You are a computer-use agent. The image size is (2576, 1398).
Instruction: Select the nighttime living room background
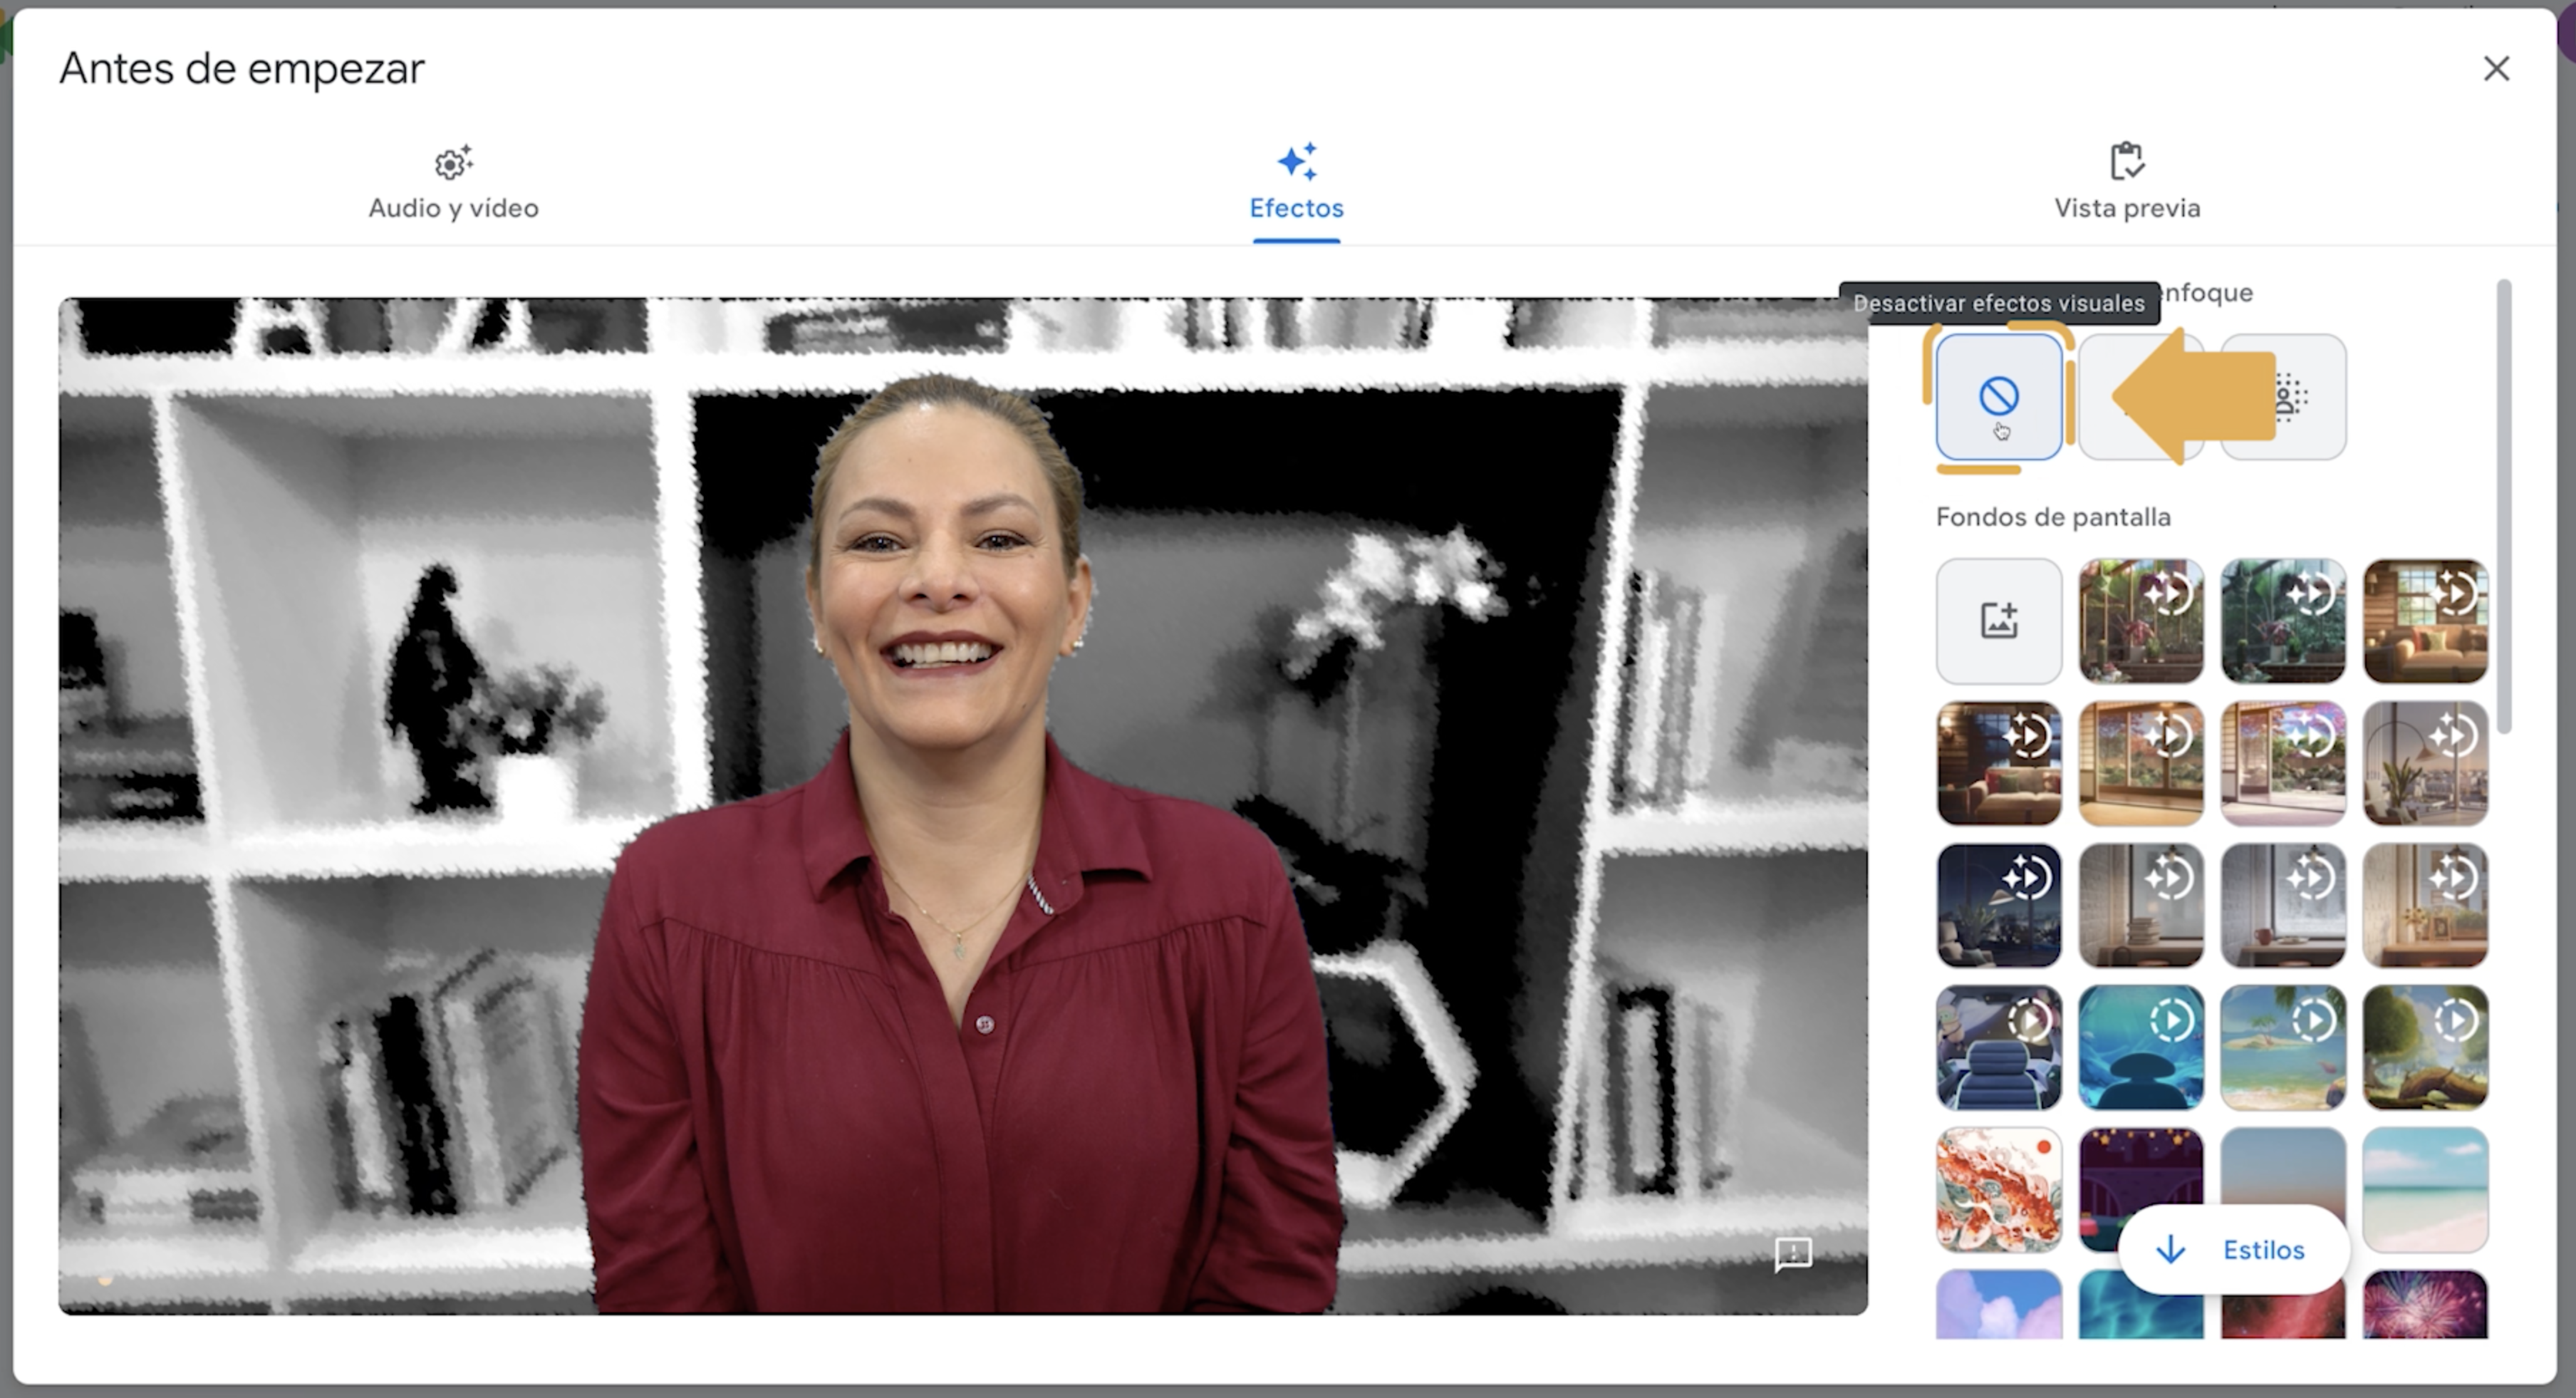pyautogui.click(x=1998, y=763)
